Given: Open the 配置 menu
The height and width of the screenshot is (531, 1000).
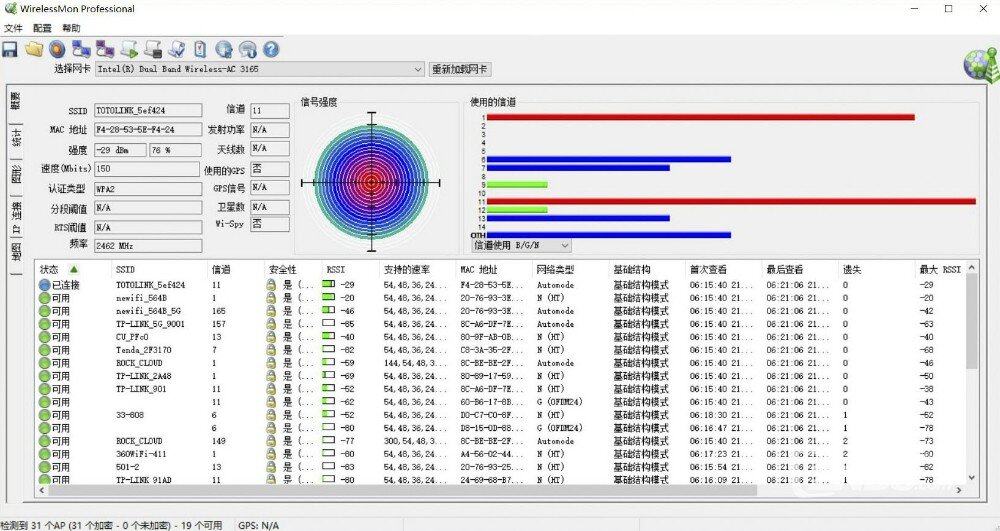Looking at the screenshot, I should (x=42, y=28).
